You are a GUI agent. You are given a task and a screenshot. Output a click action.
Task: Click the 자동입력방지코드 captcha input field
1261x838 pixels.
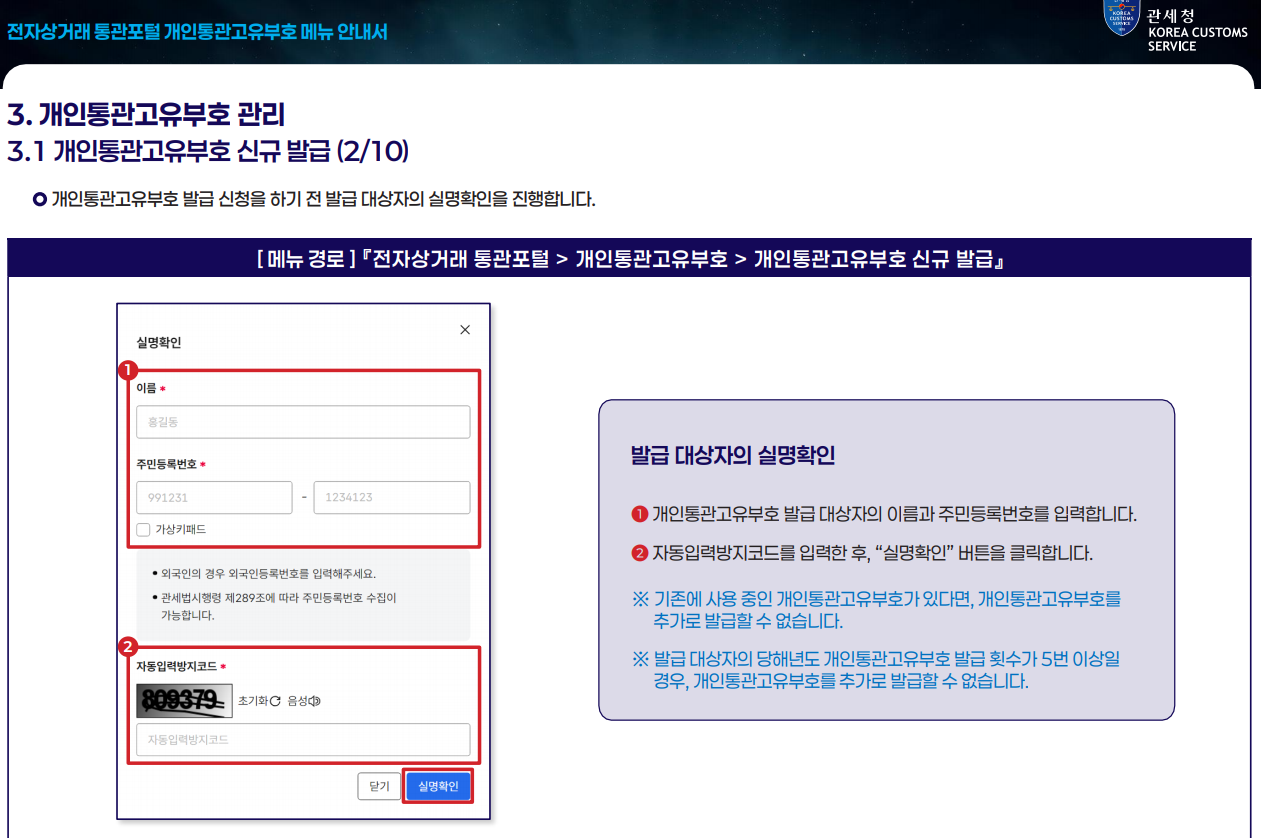(303, 740)
